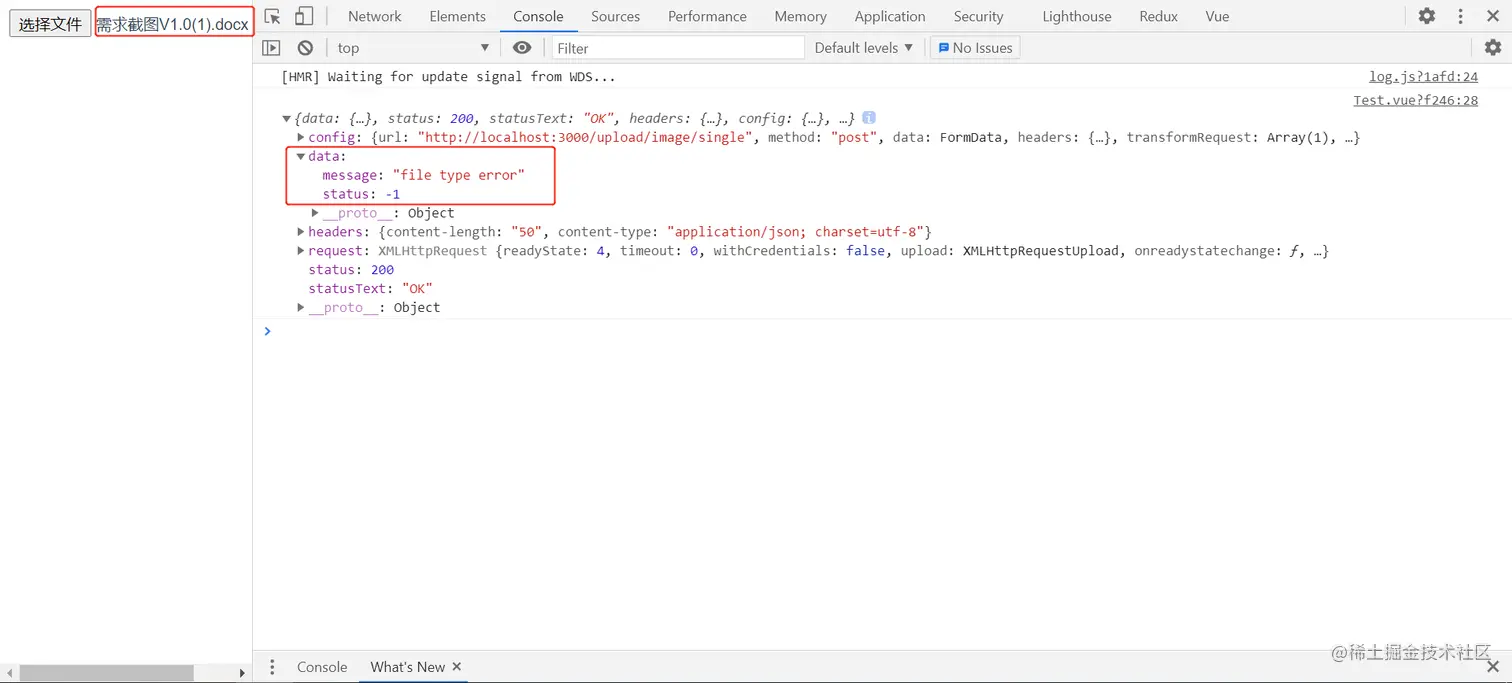1512x683 pixels.
Task: Expand the __proto__ under data
Action: (x=315, y=213)
